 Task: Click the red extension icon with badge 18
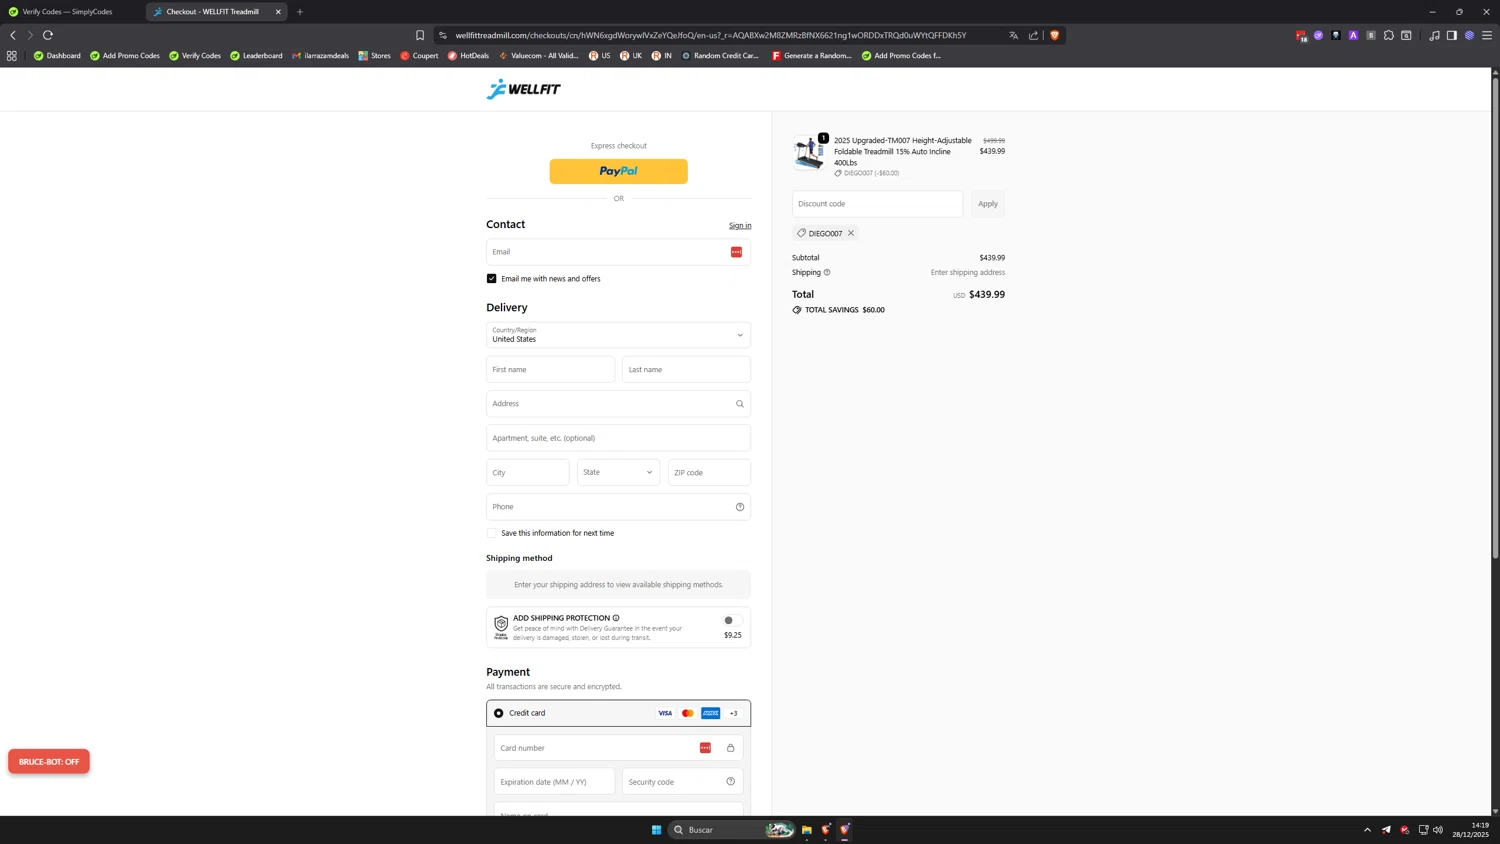(x=1301, y=35)
